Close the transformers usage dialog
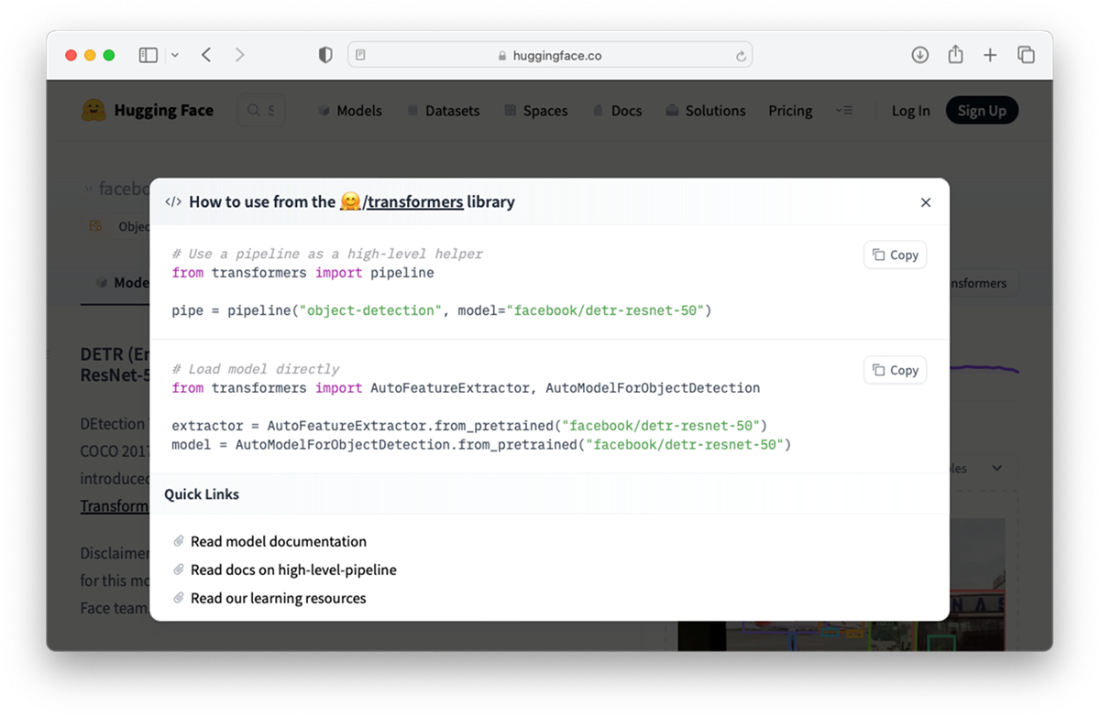1100x716 pixels. (925, 203)
